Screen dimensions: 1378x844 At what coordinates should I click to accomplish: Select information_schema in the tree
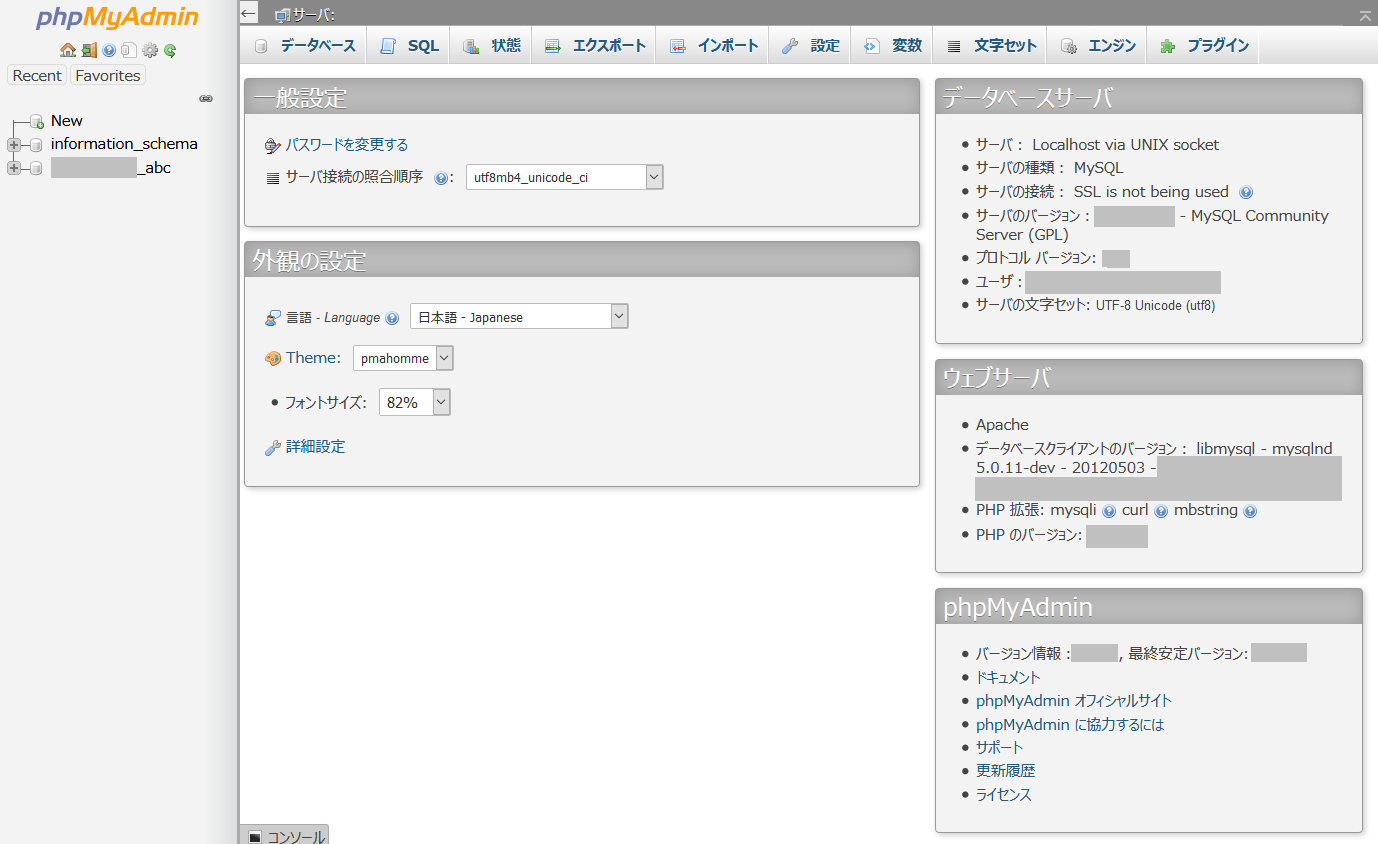[x=124, y=144]
